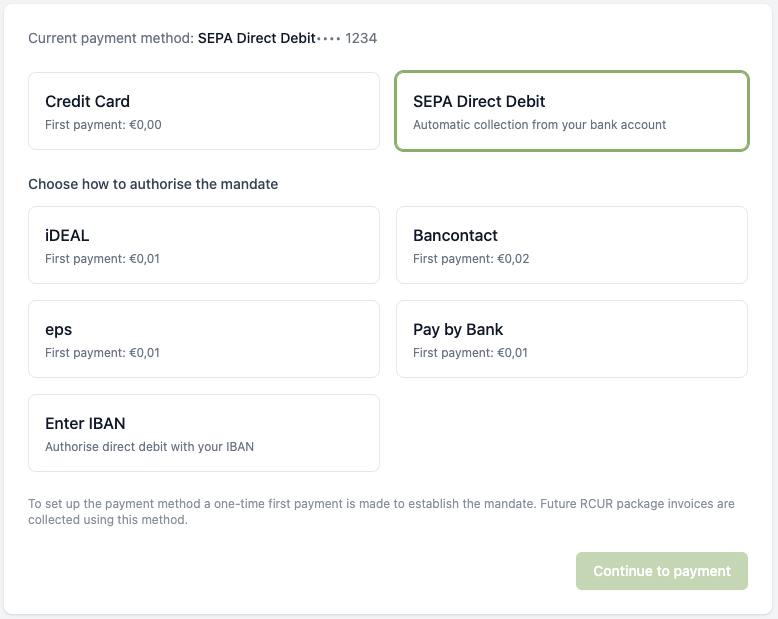
Task: Click the iDEAL 'First payment: €0,01' text
Action: tap(102, 258)
